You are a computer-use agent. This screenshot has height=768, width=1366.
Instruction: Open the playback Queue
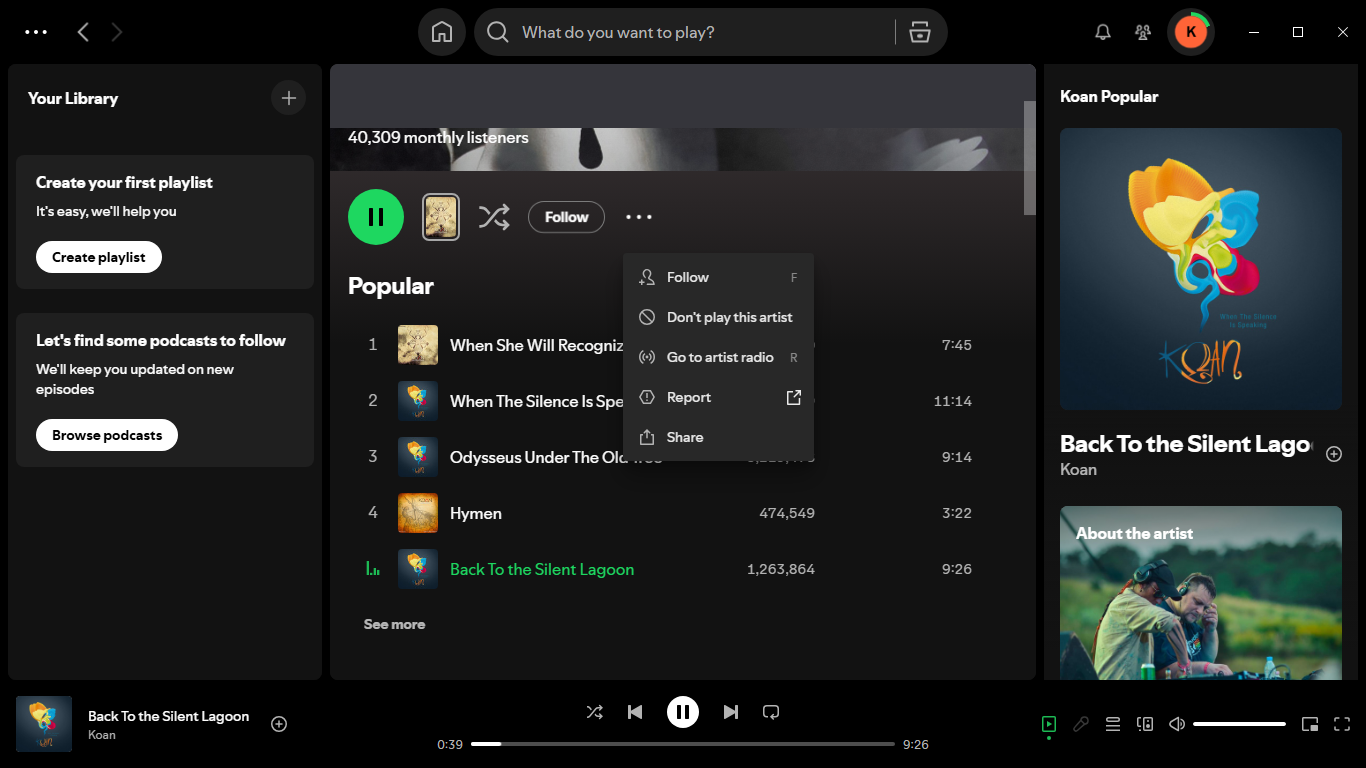click(1113, 724)
